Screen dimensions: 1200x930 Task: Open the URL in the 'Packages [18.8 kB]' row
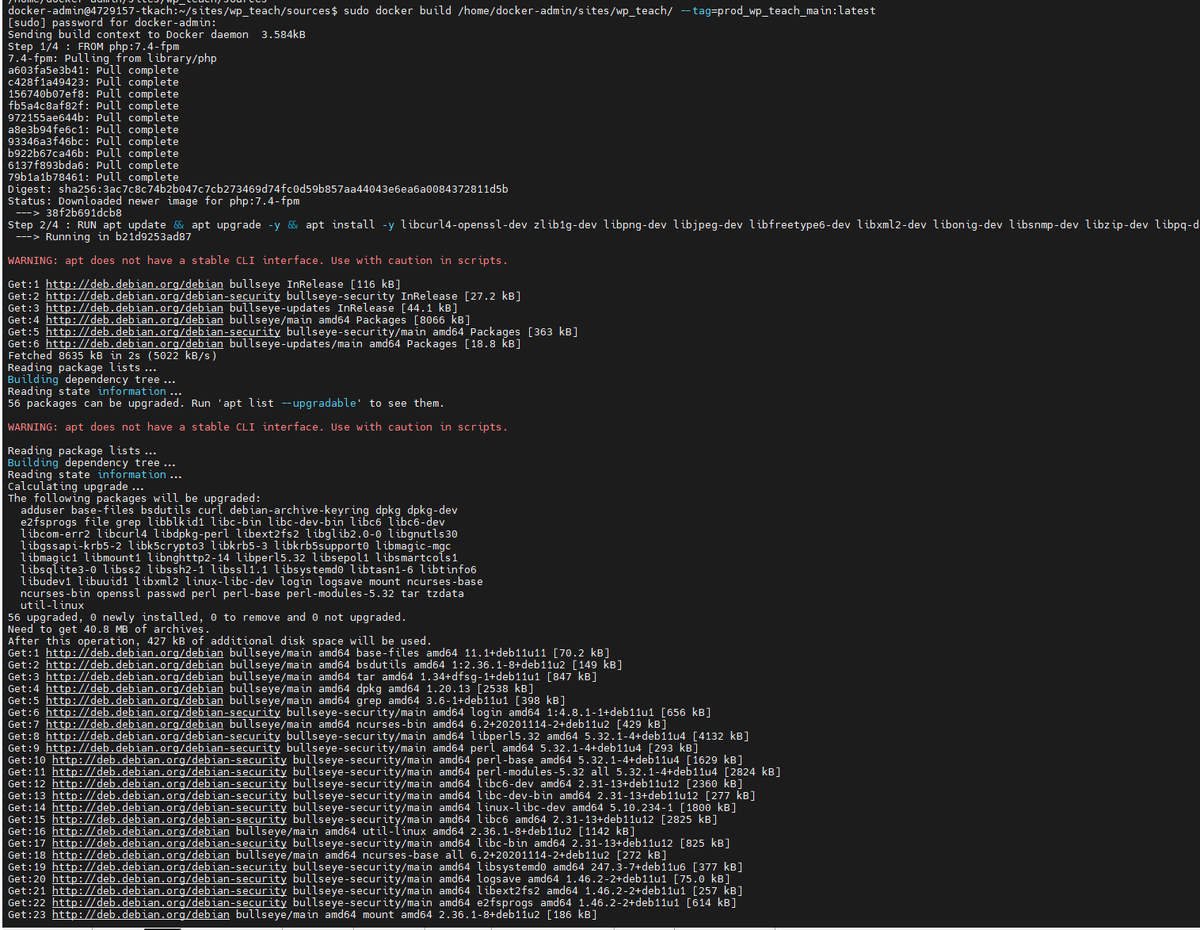pos(135,344)
